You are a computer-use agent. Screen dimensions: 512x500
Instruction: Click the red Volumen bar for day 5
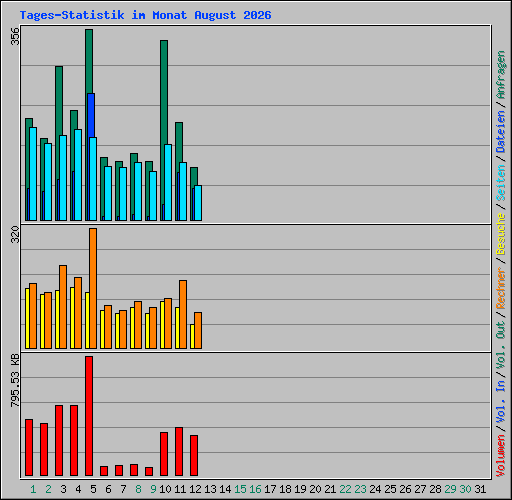(89, 416)
